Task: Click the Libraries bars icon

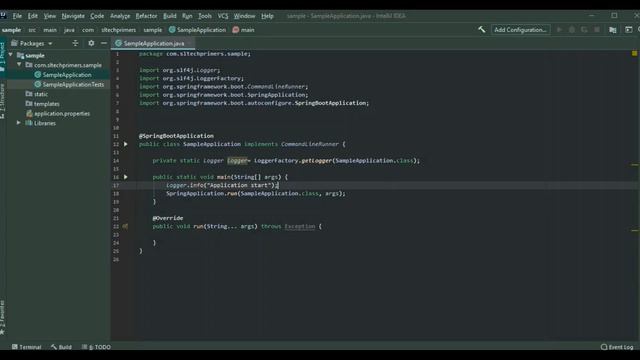Action: [x=29, y=123]
